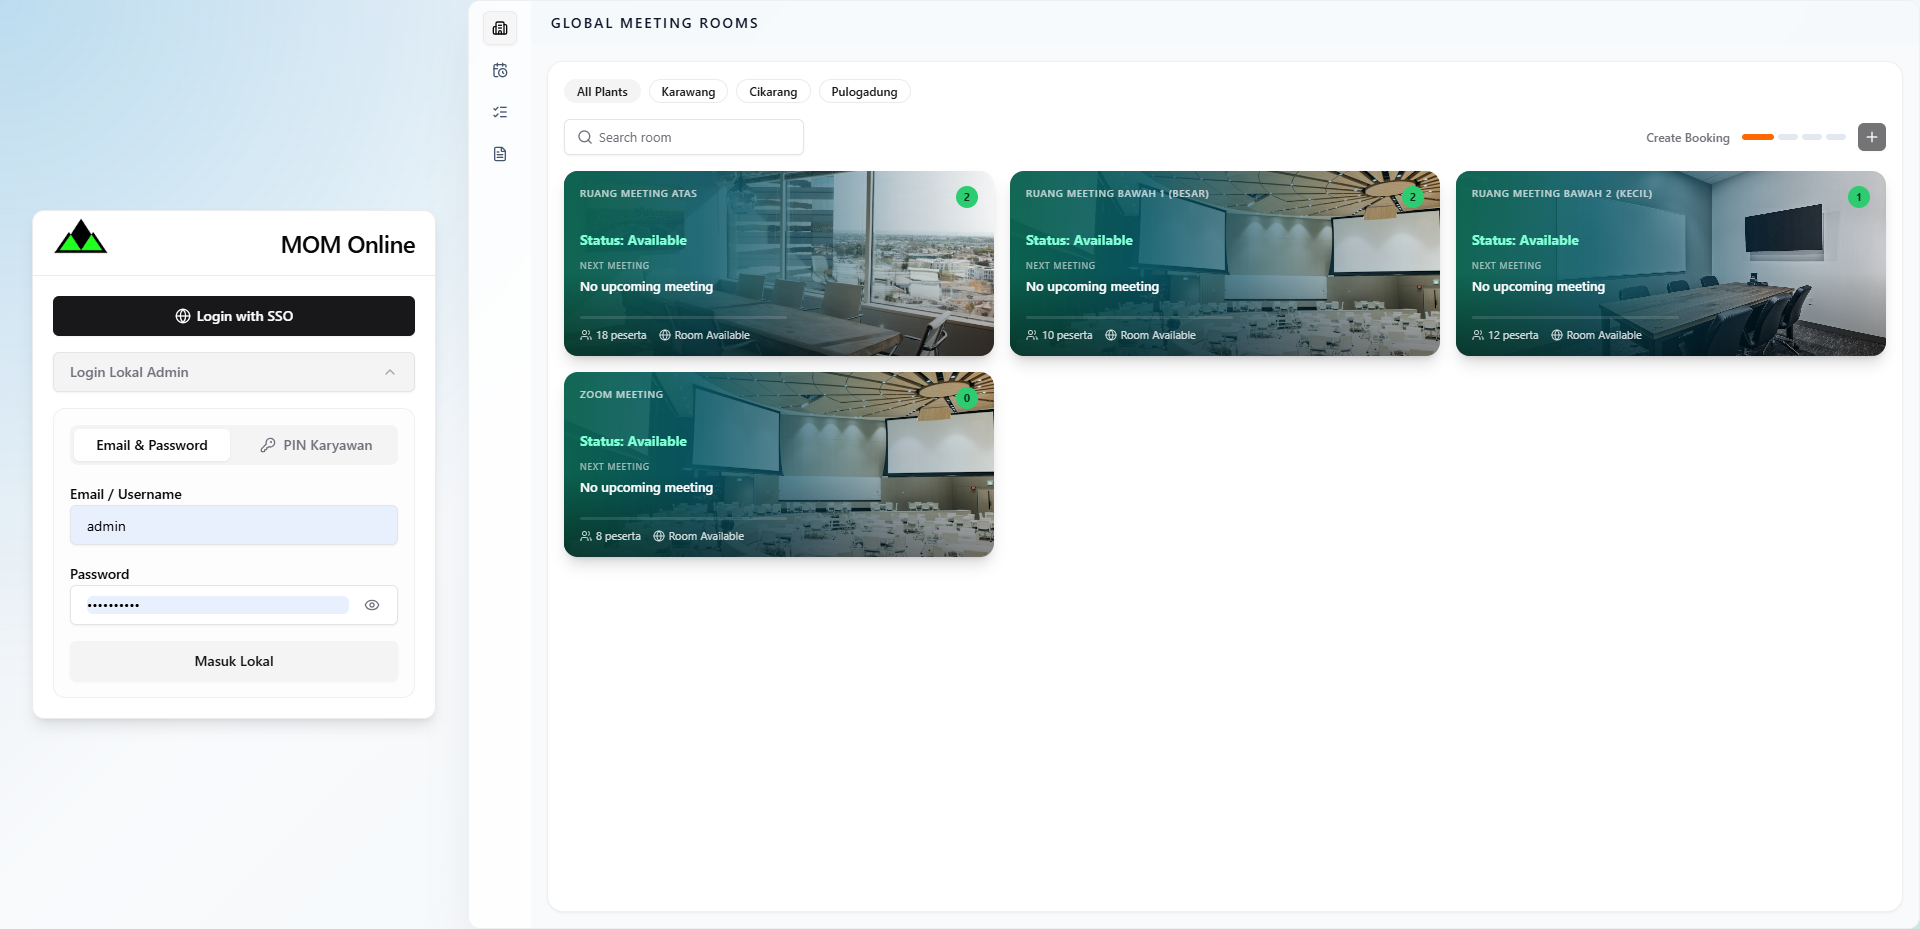The height and width of the screenshot is (929, 1920).
Task: Click the Create Booking label
Action: [x=1688, y=138]
